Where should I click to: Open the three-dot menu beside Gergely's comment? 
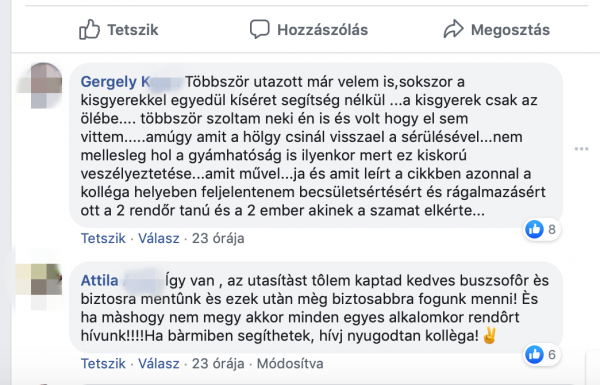coord(581,149)
